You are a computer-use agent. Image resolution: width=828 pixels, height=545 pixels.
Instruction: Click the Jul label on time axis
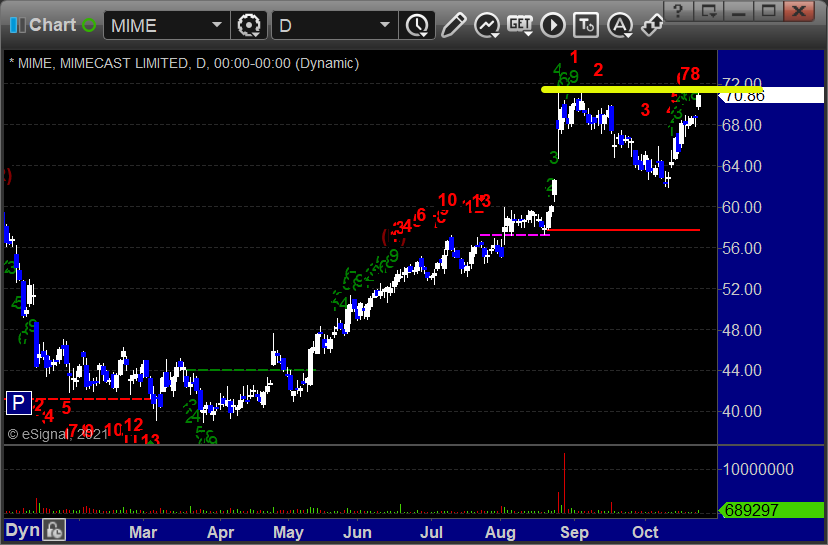click(431, 532)
